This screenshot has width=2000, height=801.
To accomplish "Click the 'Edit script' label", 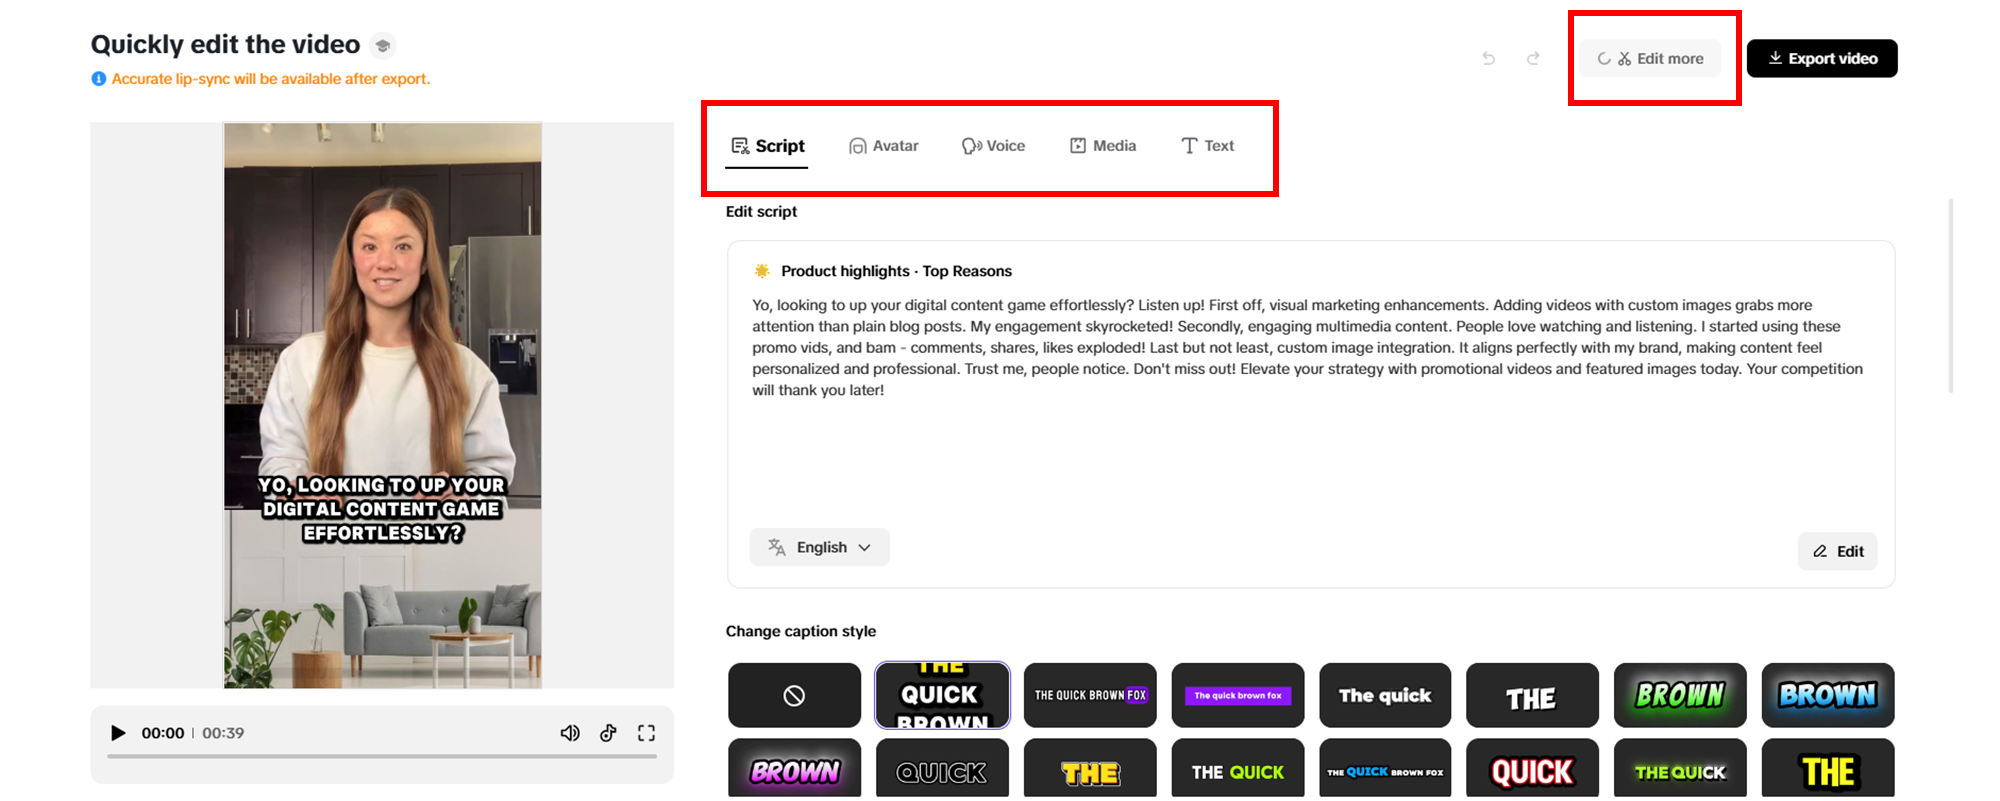I will coord(761,211).
